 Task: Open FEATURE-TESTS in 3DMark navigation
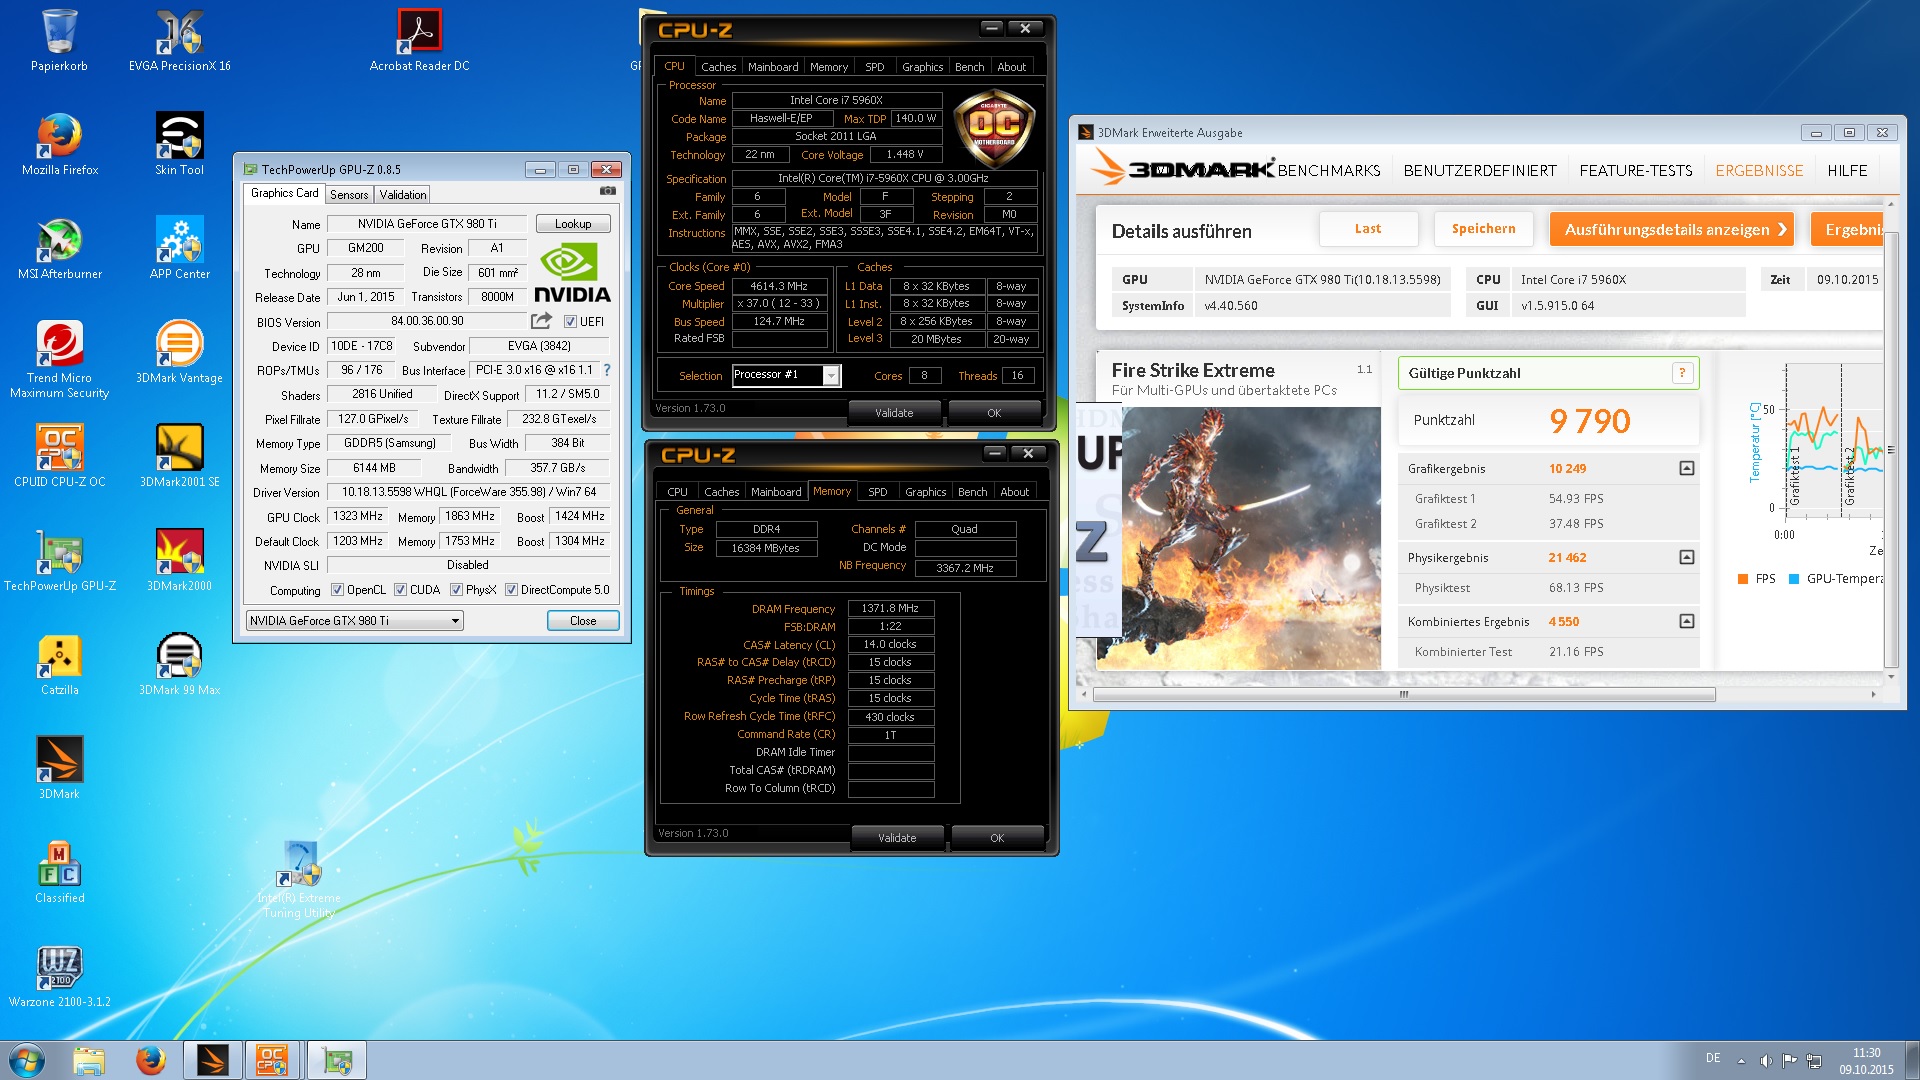(x=1635, y=171)
